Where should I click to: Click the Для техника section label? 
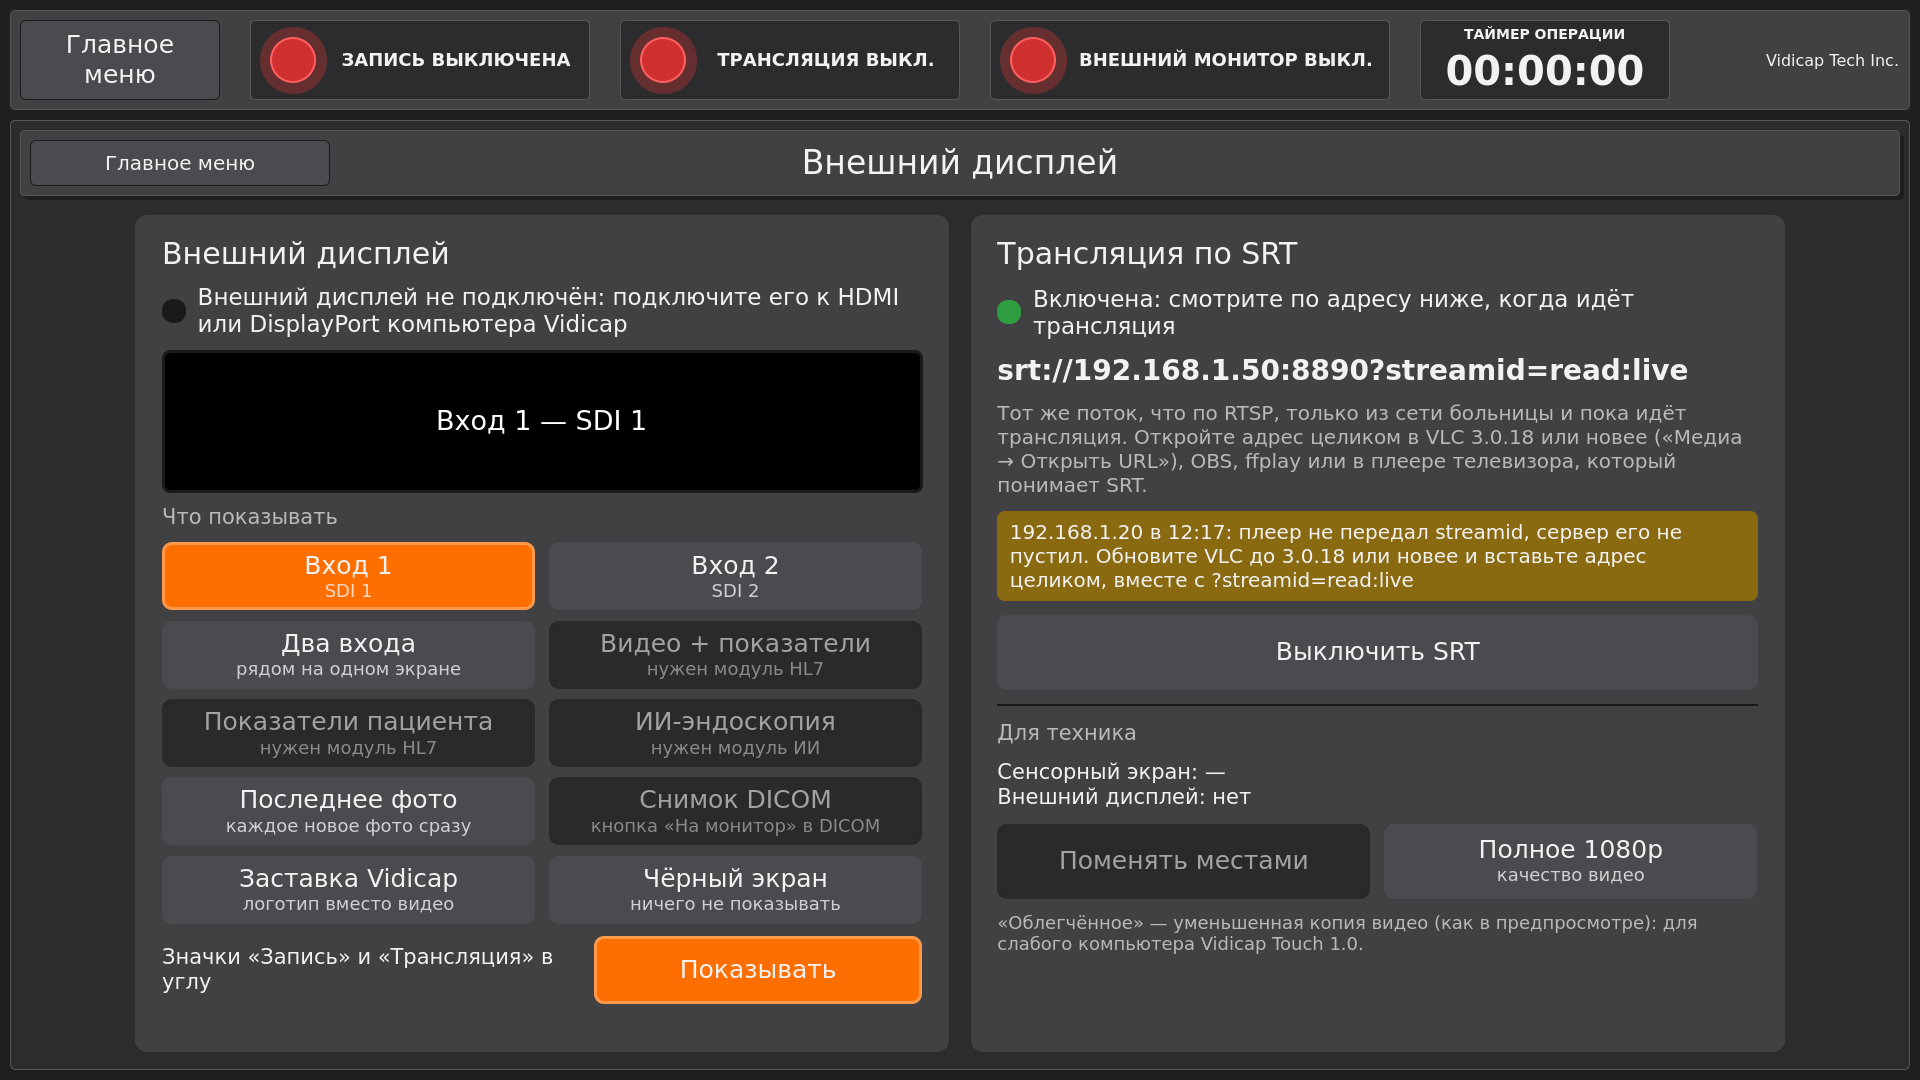(1066, 733)
